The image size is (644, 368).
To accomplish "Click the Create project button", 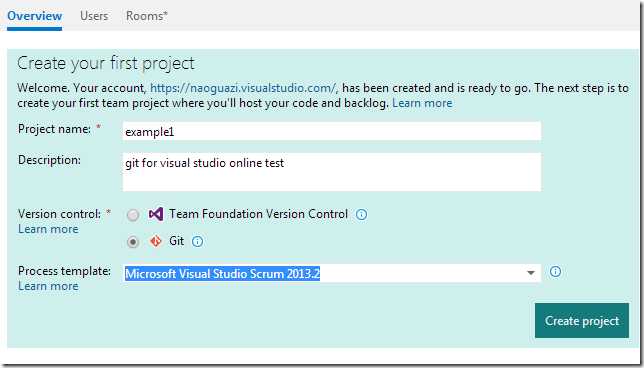I will tap(582, 320).
